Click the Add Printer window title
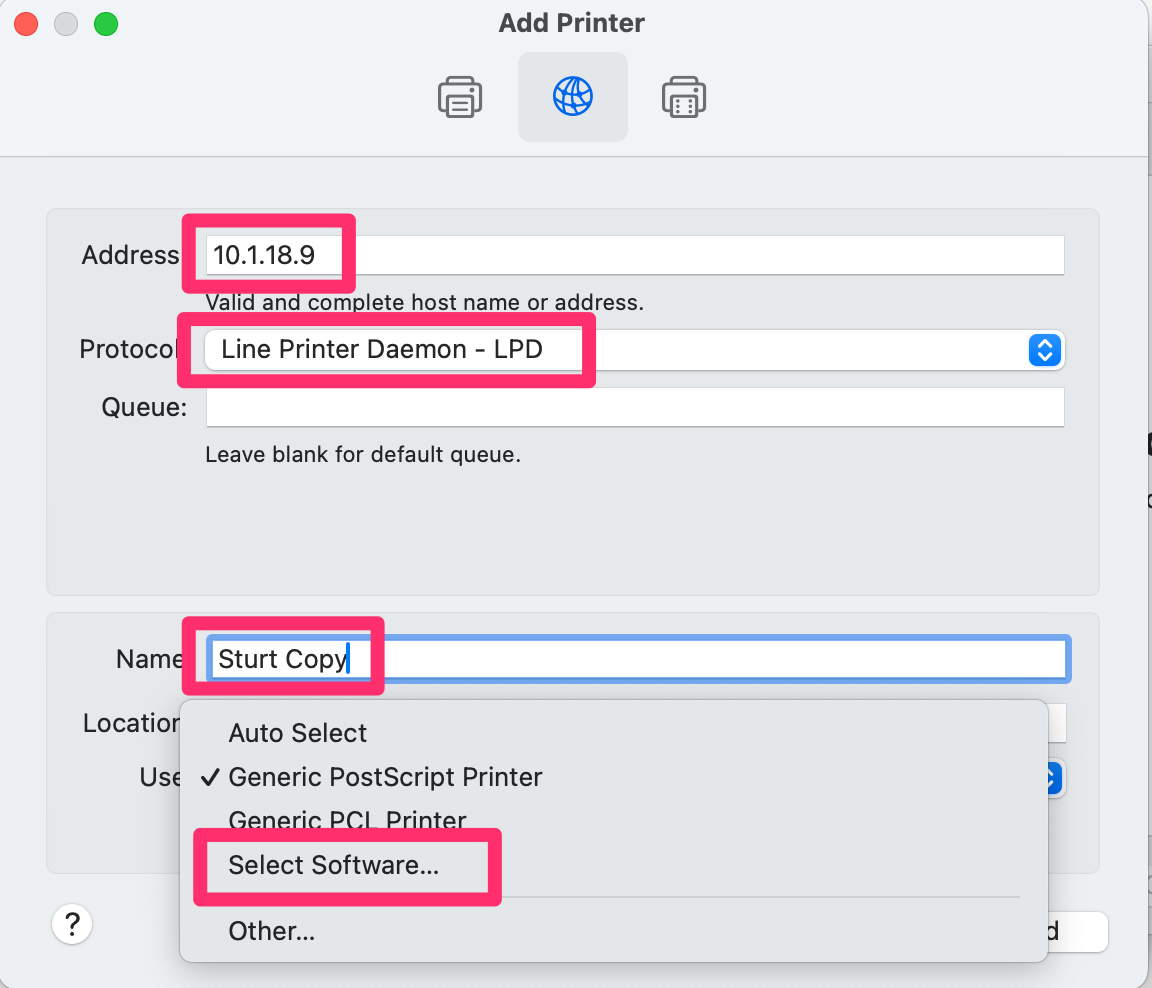Image resolution: width=1152 pixels, height=988 pixels. [x=571, y=23]
